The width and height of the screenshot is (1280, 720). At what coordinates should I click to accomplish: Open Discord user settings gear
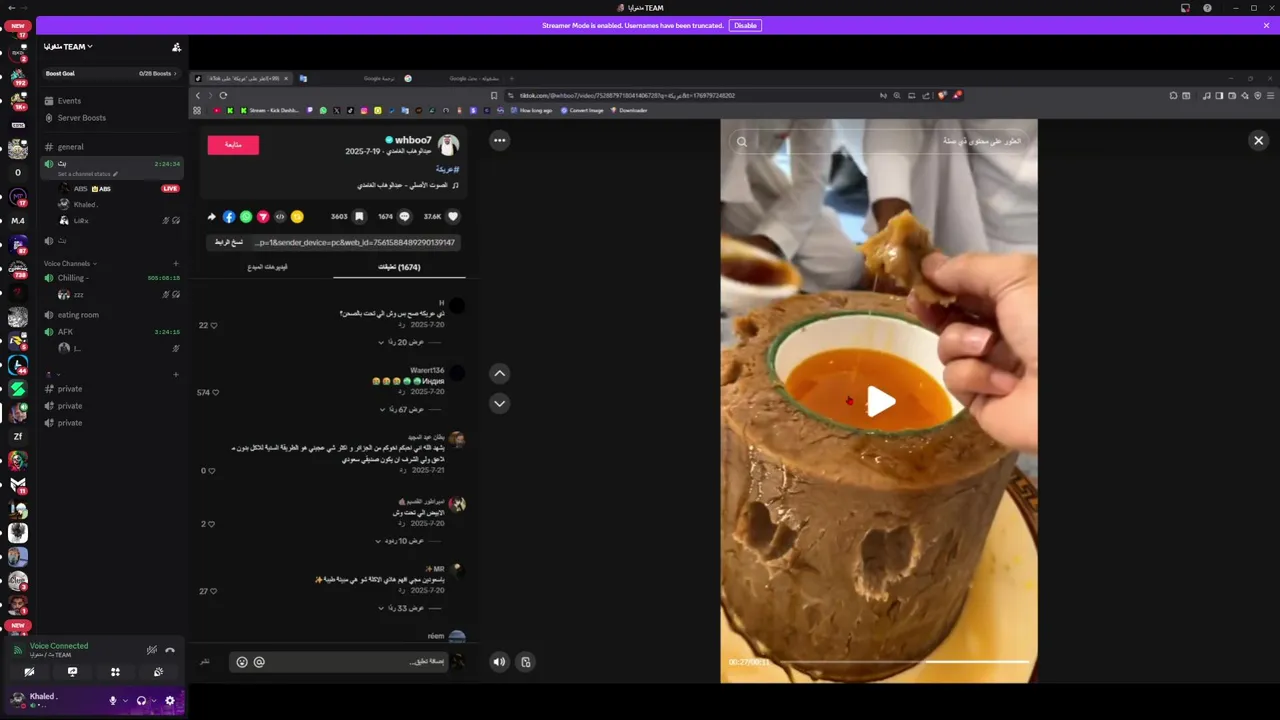169,701
